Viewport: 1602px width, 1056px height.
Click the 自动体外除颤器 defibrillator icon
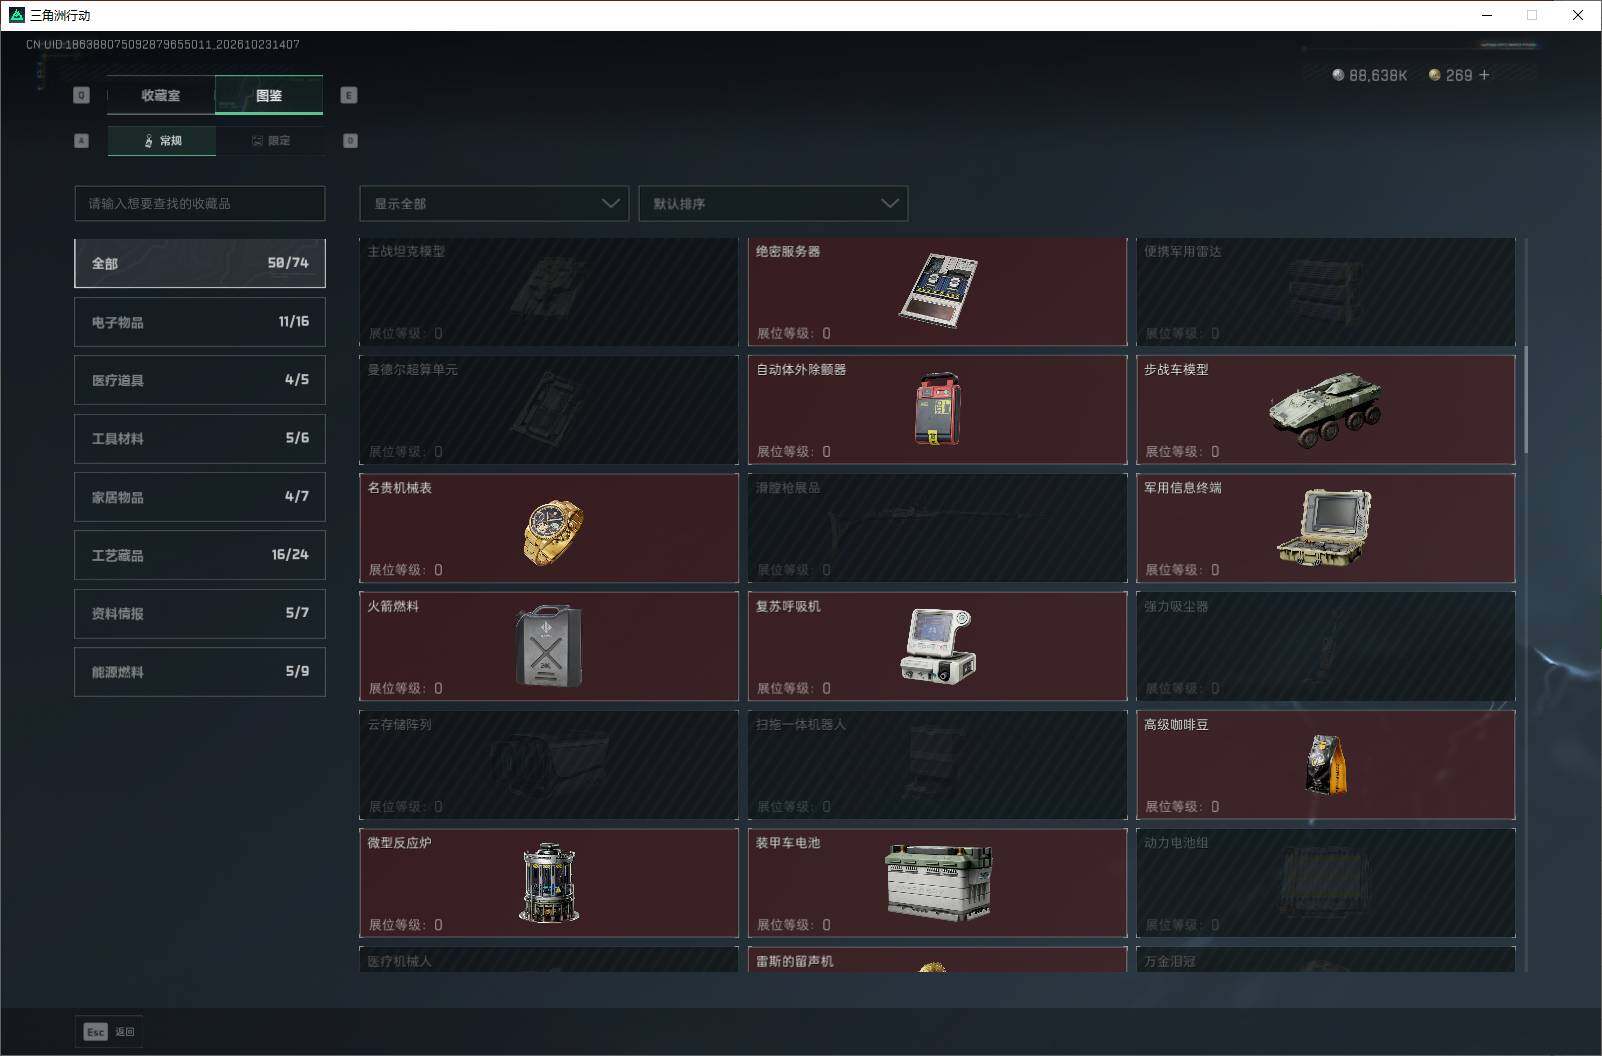(937, 409)
